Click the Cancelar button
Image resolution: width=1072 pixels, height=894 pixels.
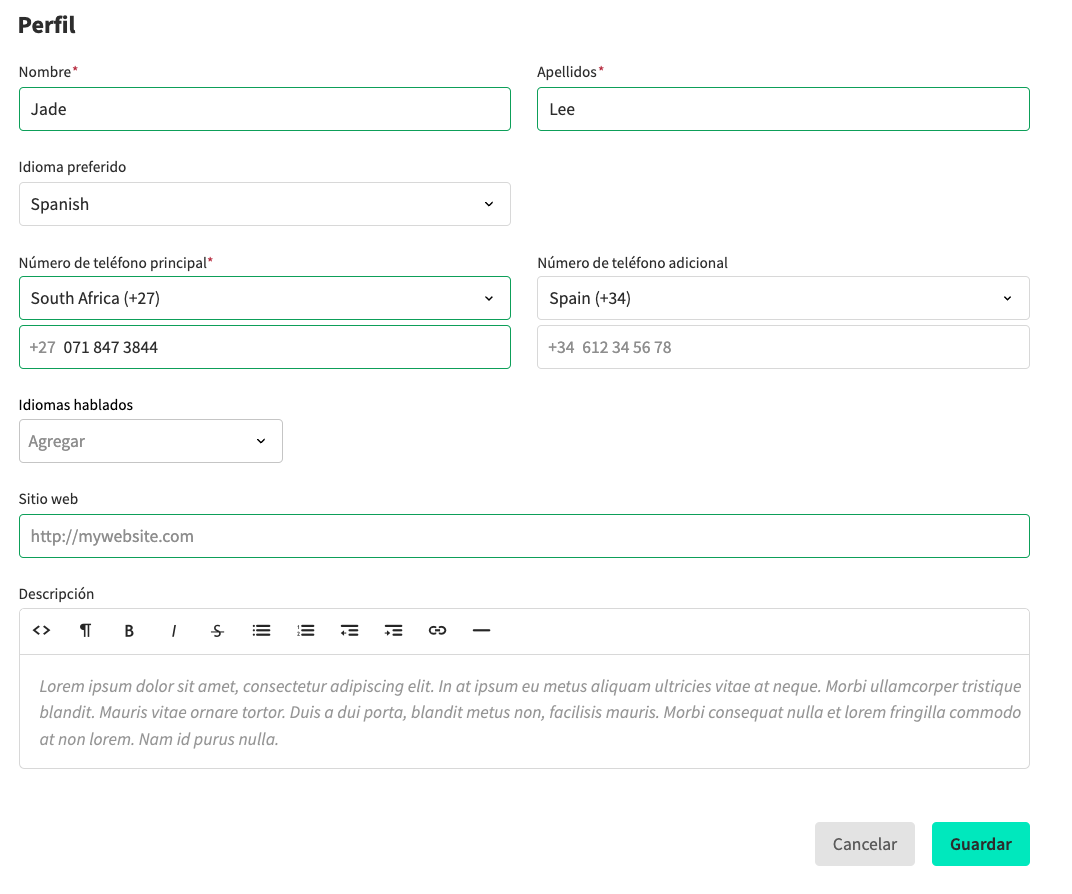[864, 844]
